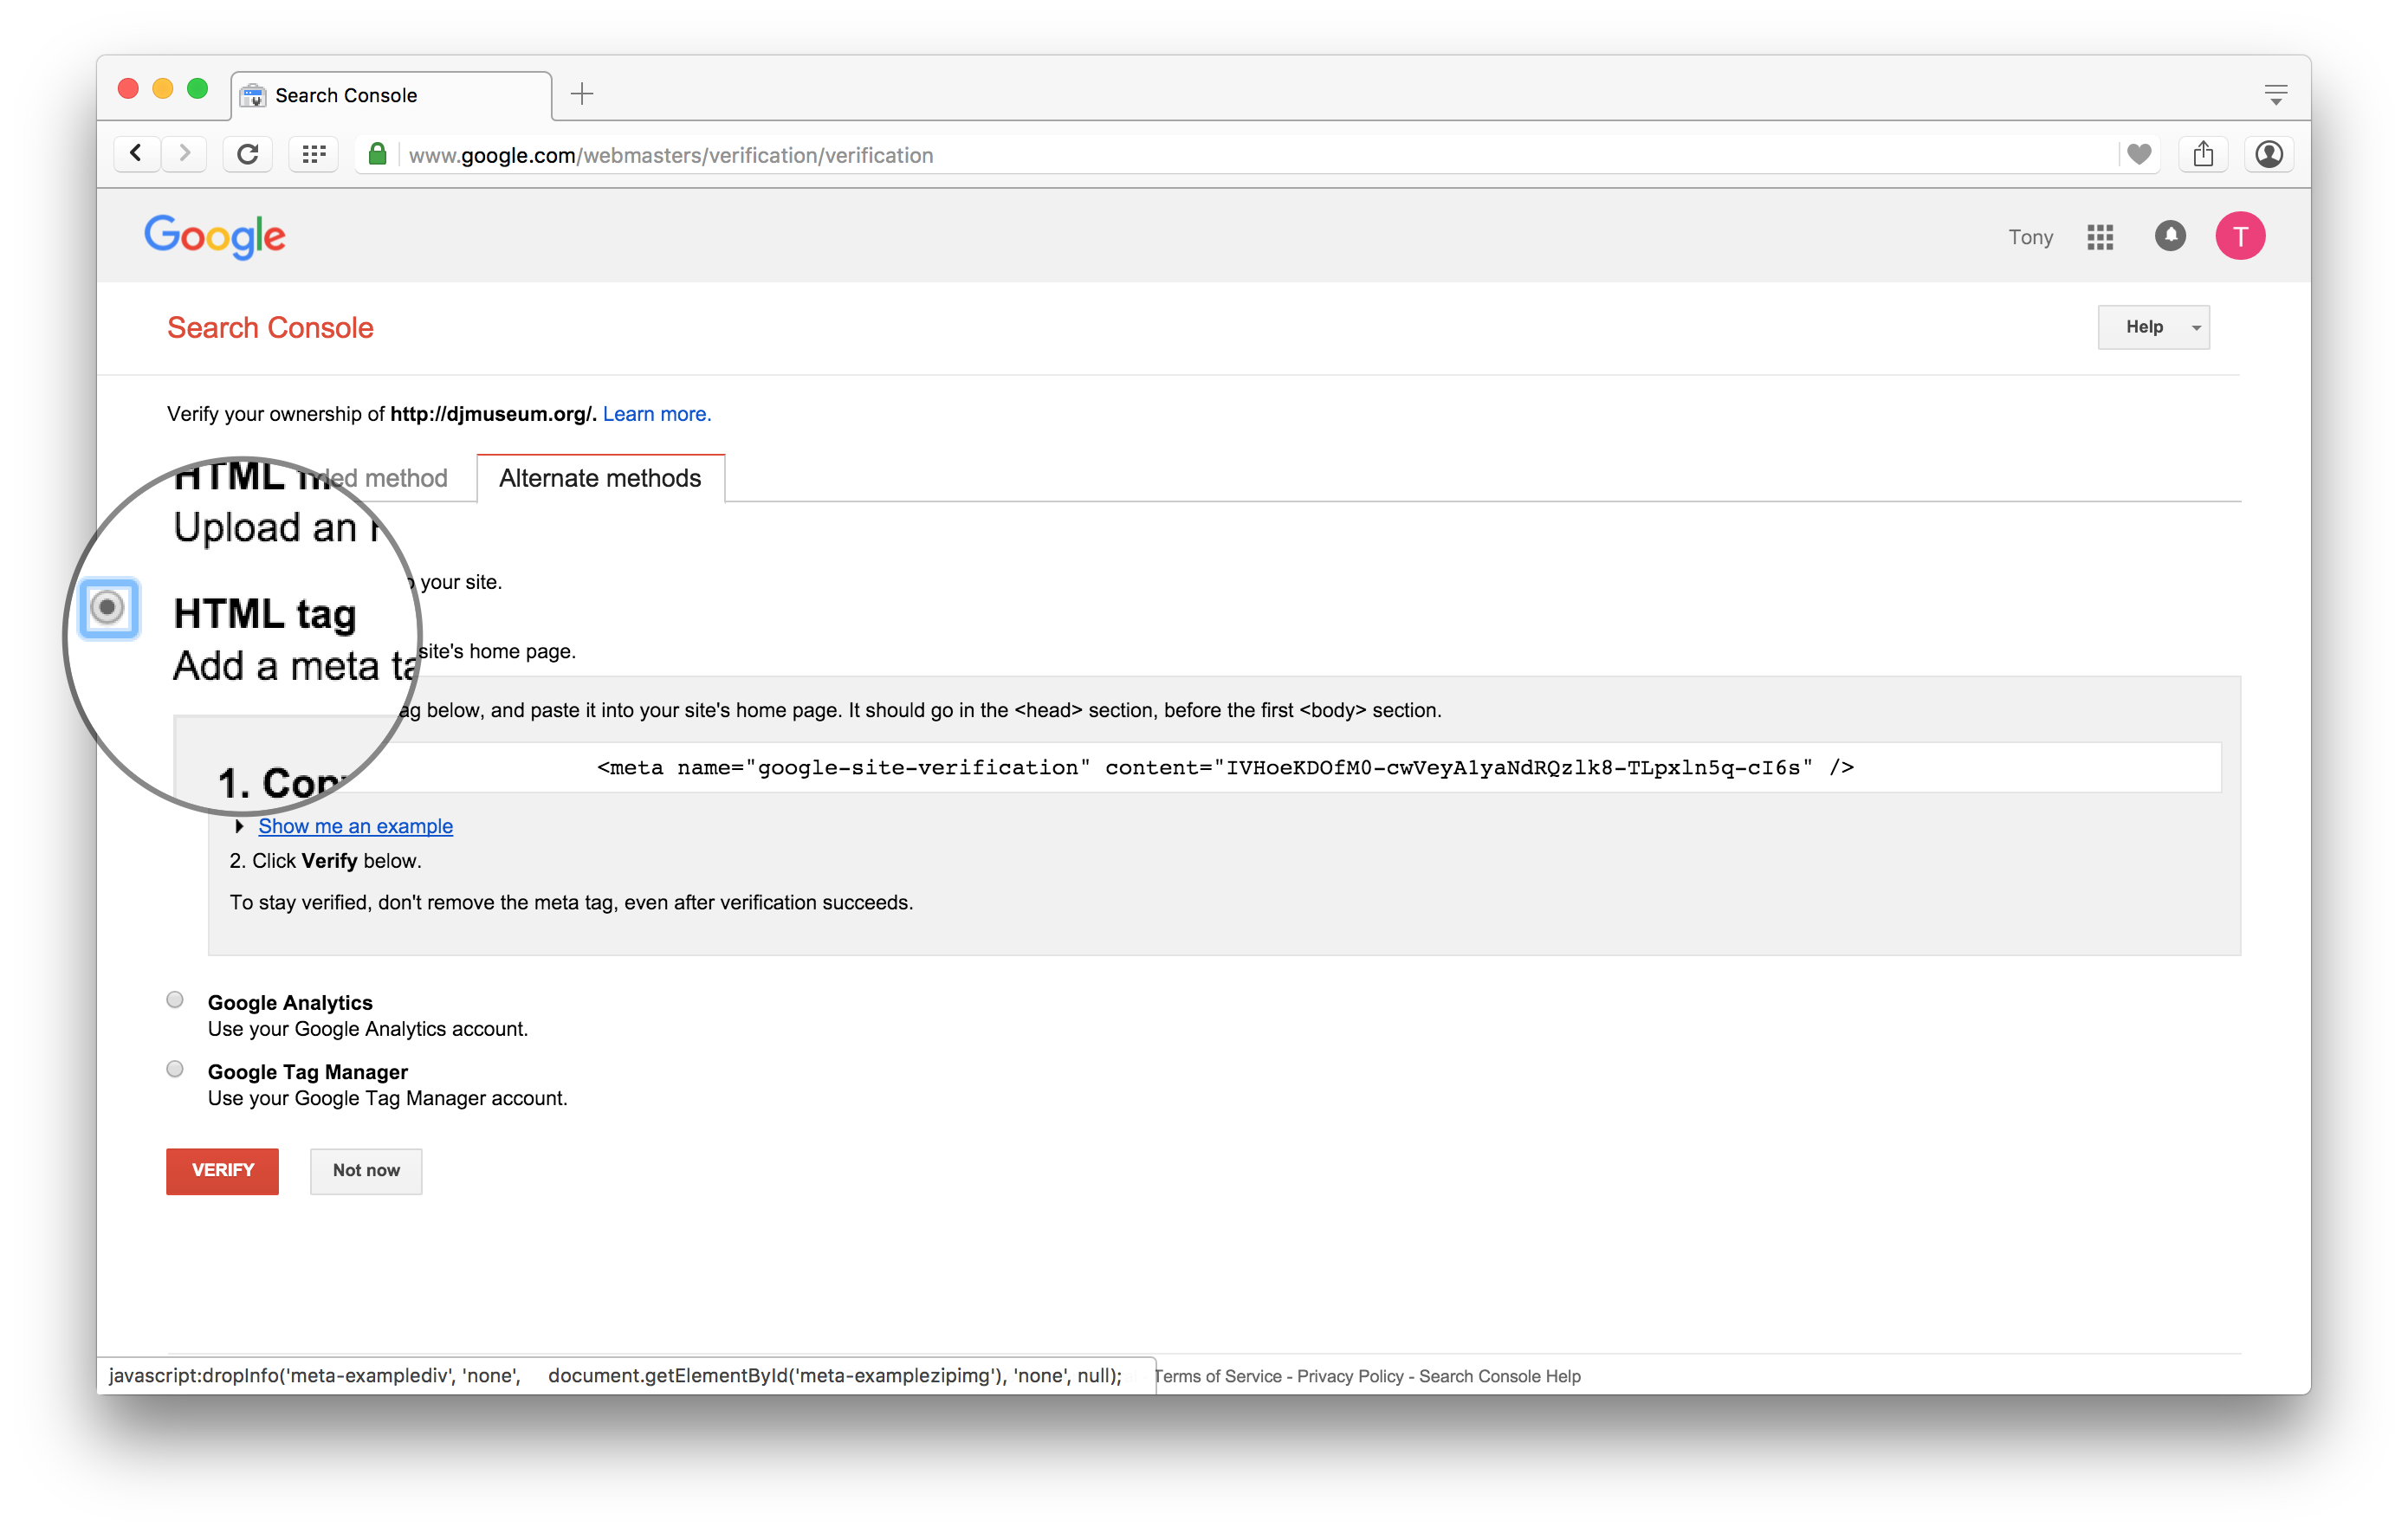Select the HTML tag radio button
Viewport: 2408px width, 1533px height.
108,607
